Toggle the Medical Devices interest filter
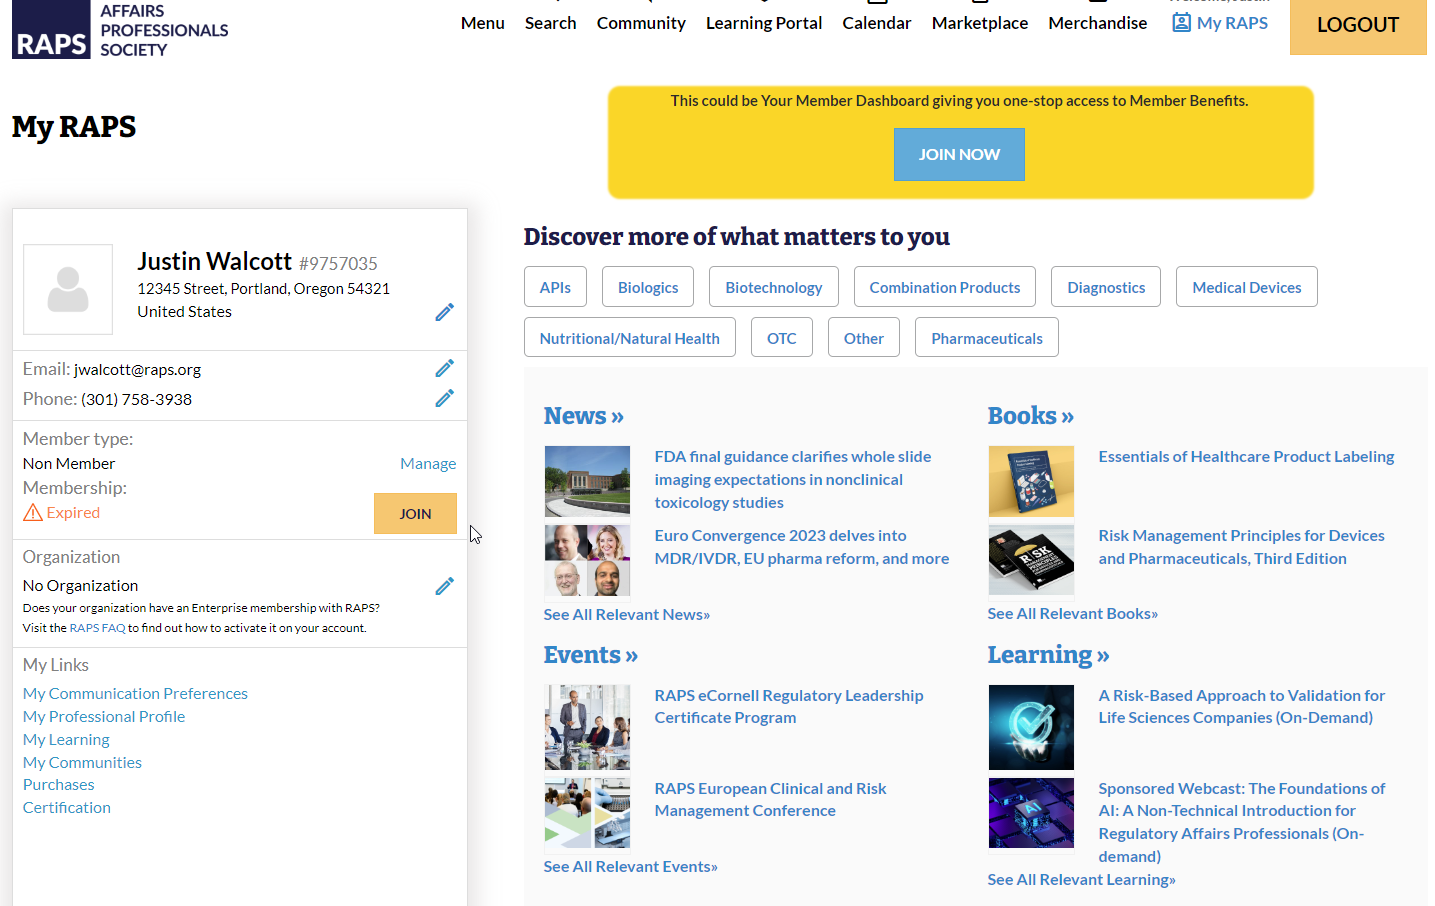This screenshot has width=1435, height=906. pyautogui.click(x=1246, y=287)
